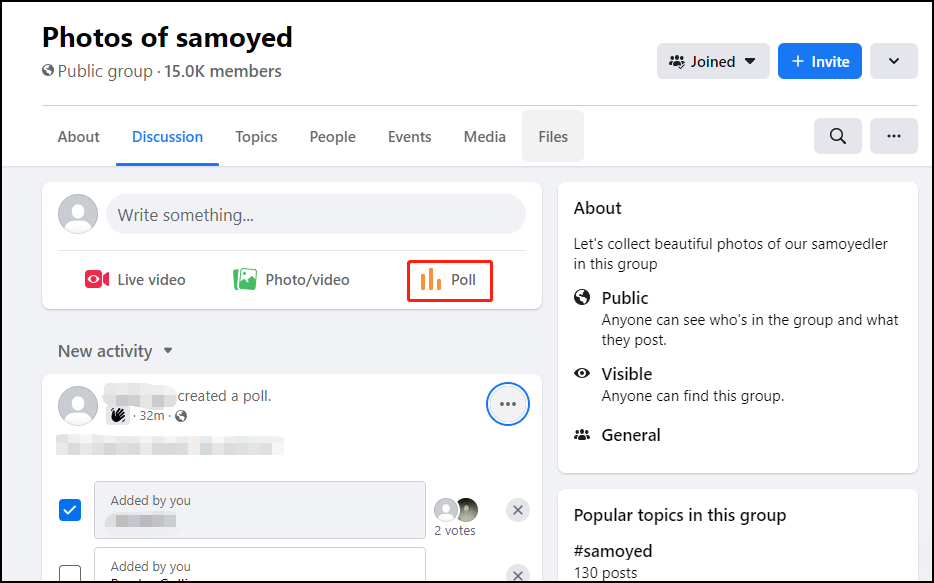Viewport: 934px width, 583px height.
Task: Open the three-dot menu beside the search button
Action: tap(893, 136)
